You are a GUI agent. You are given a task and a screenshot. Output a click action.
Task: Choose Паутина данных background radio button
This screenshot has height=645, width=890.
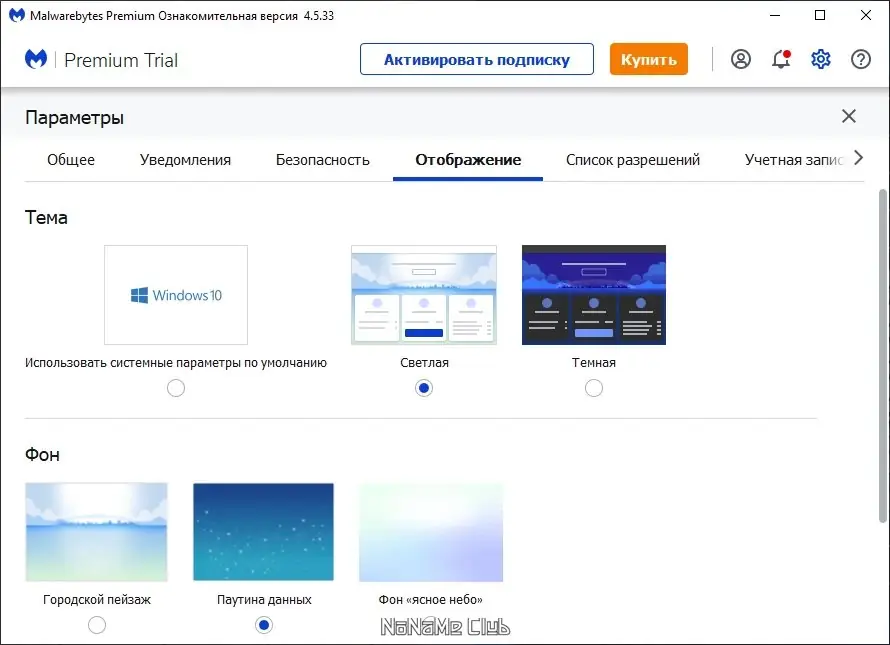[264, 625]
